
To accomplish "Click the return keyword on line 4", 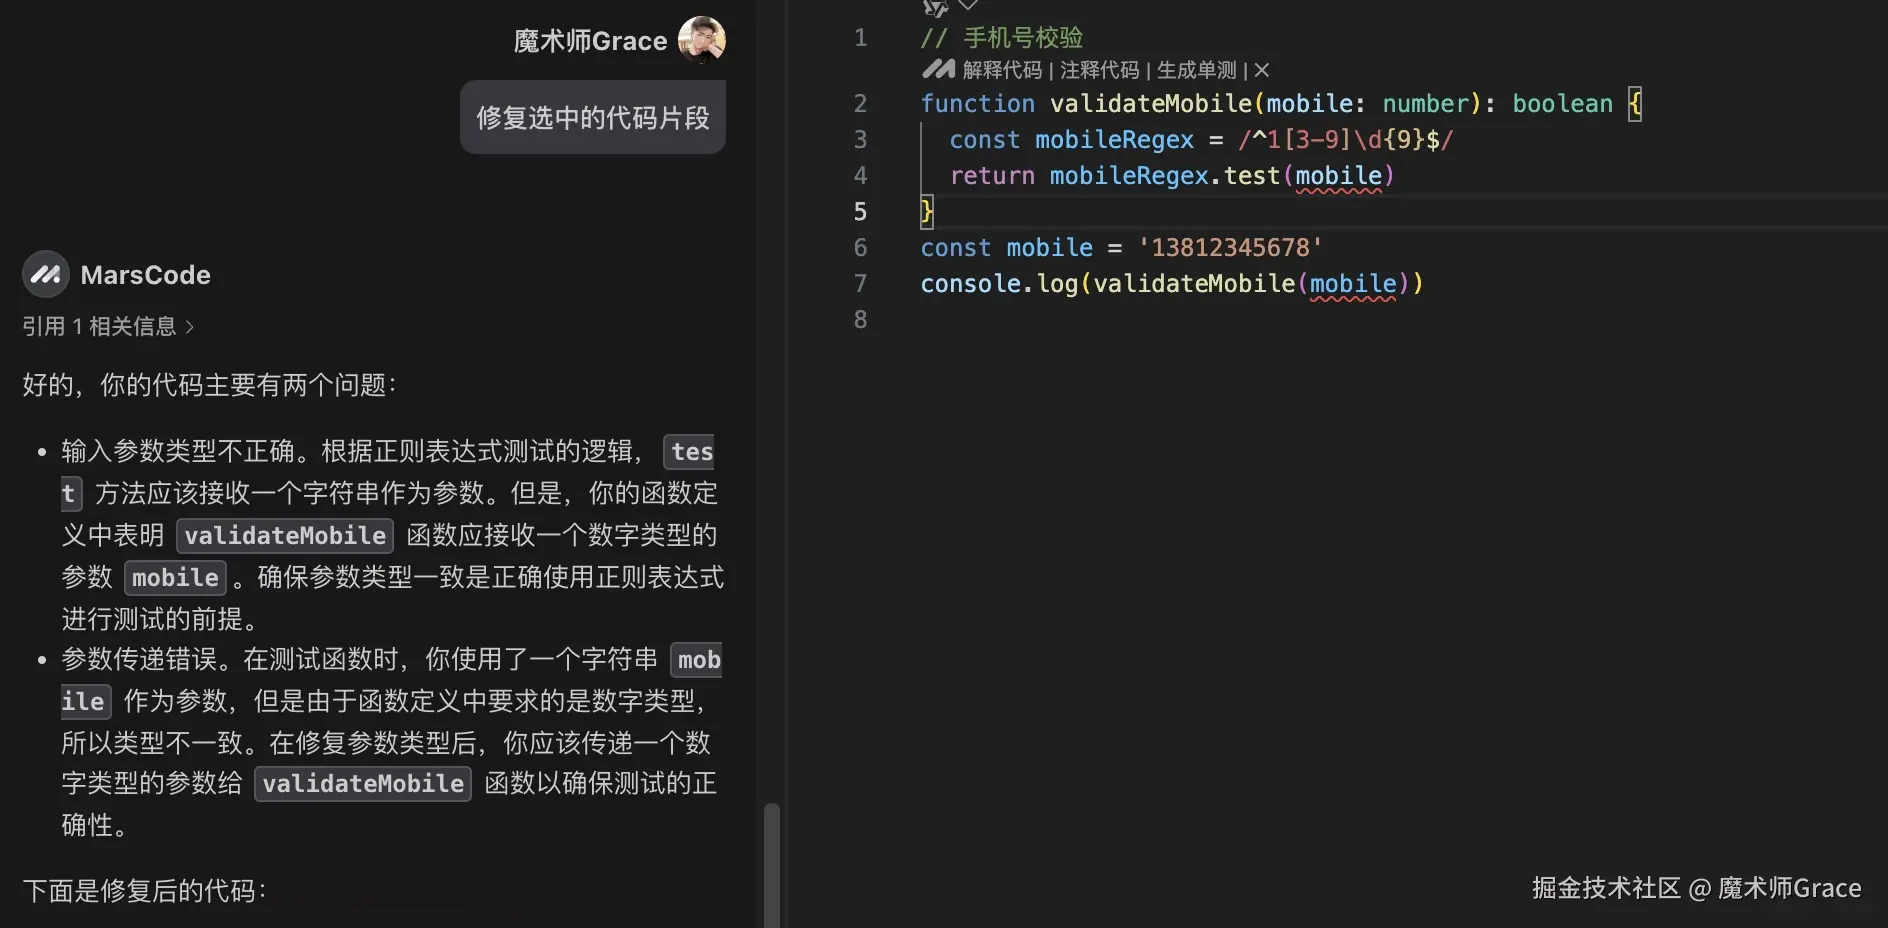I will 992,176.
